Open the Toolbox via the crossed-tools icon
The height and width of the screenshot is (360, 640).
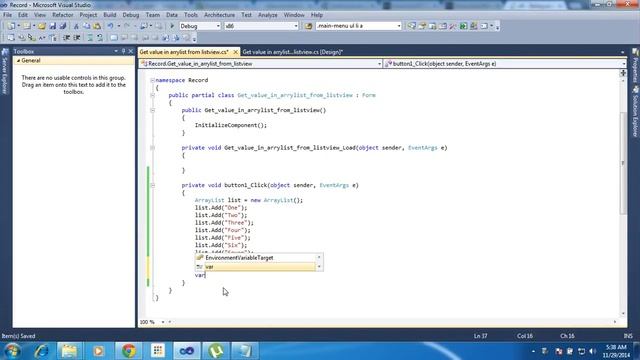pyautogui.click(x=452, y=26)
